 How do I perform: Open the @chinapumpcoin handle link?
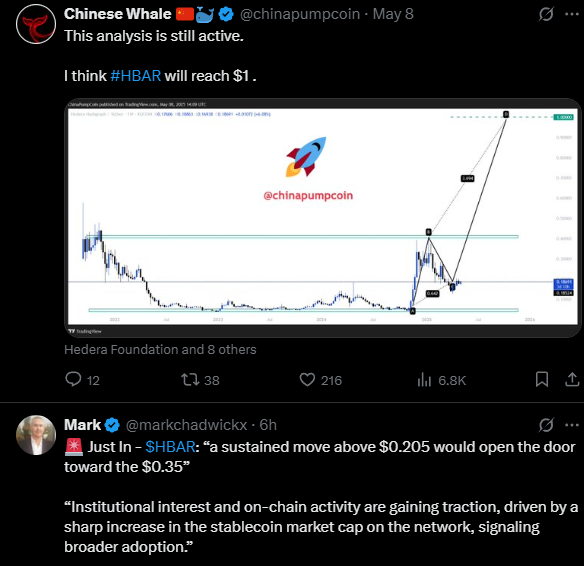point(300,14)
